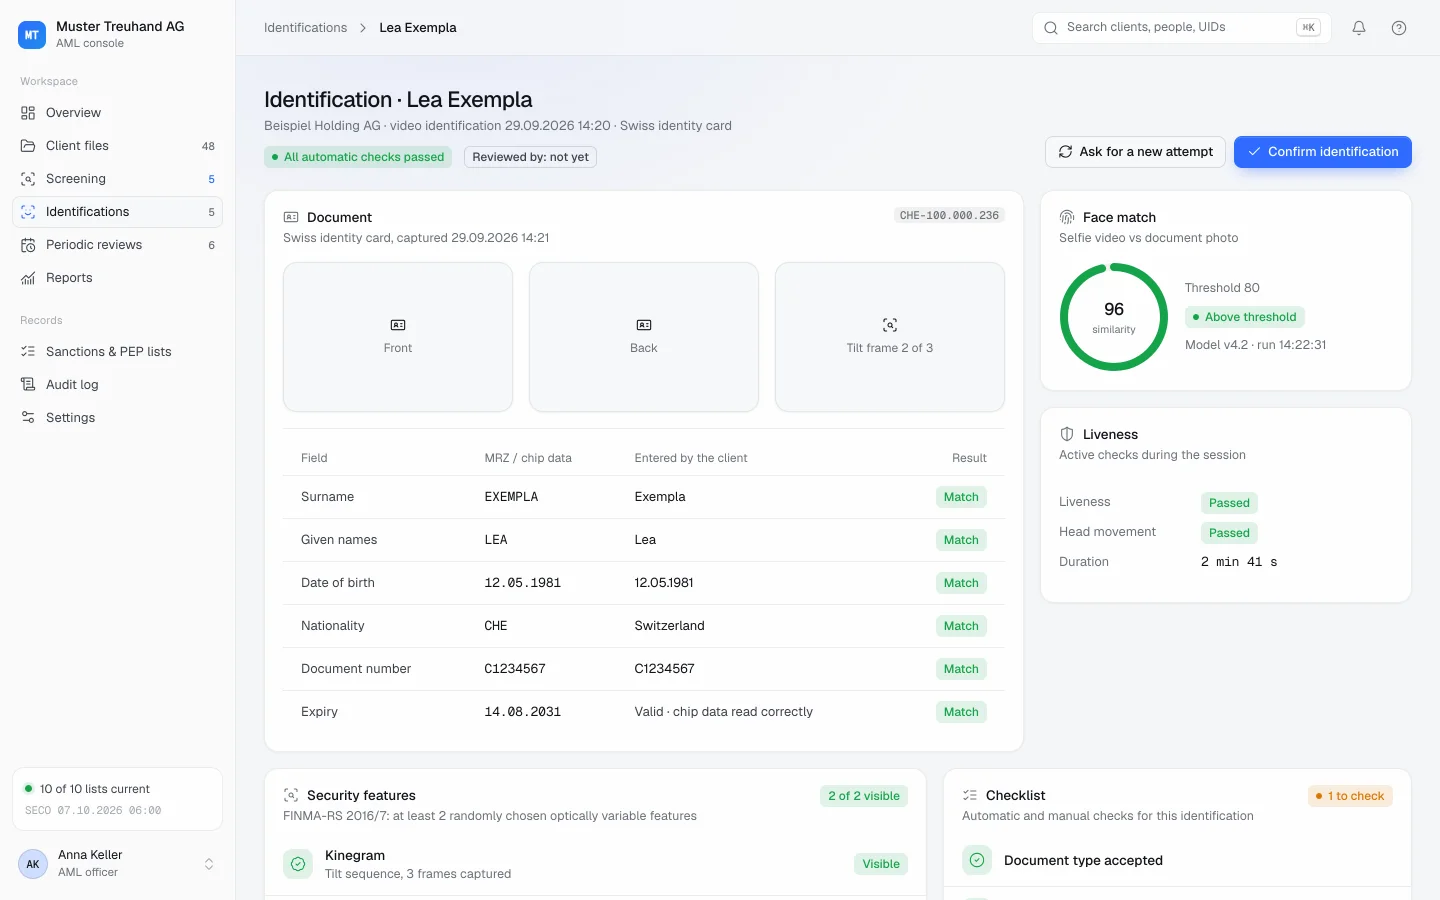Viewport: 1440px width, 900px height.
Task: Open the help question mark icon
Action: coord(1399,28)
